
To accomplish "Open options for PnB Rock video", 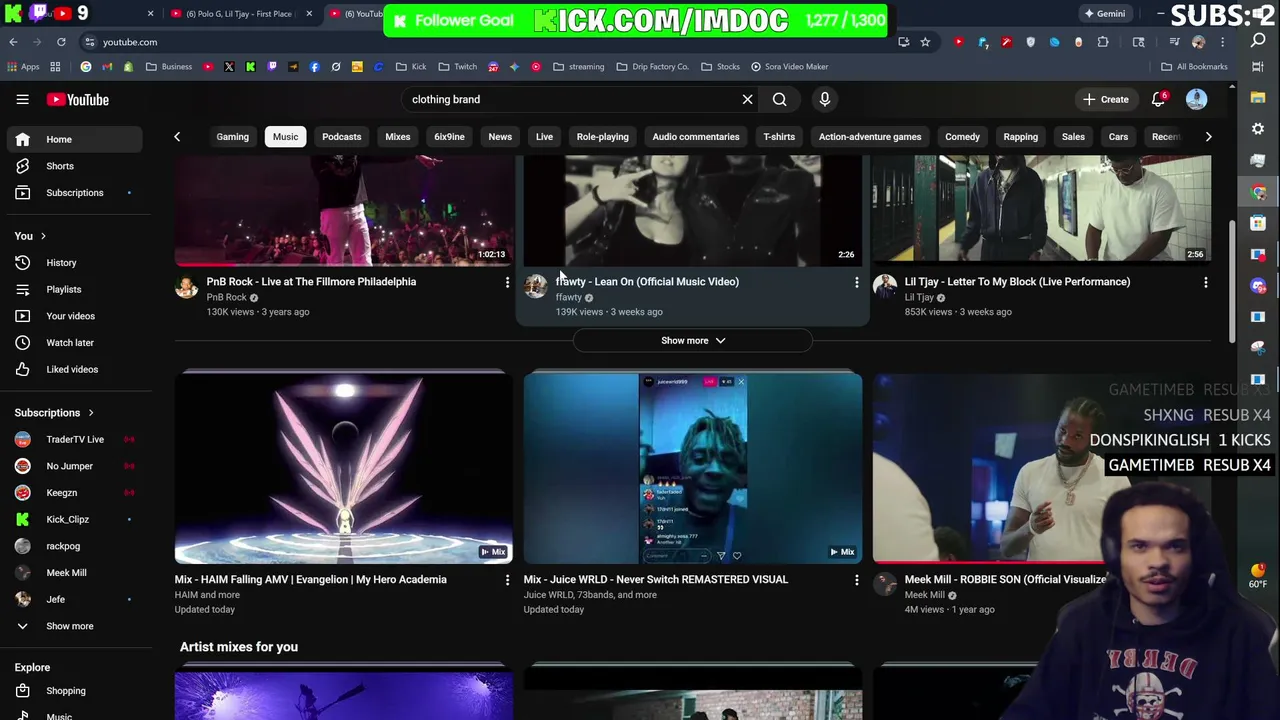I will coord(507,283).
